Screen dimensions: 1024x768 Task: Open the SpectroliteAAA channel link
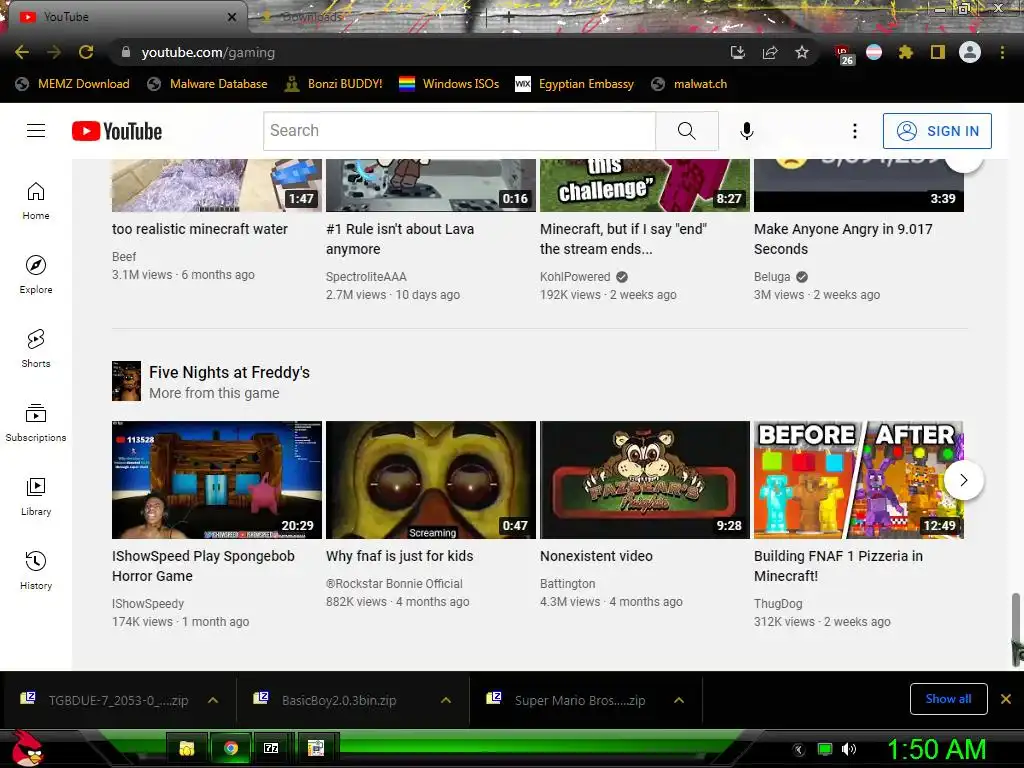[x=366, y=277]
